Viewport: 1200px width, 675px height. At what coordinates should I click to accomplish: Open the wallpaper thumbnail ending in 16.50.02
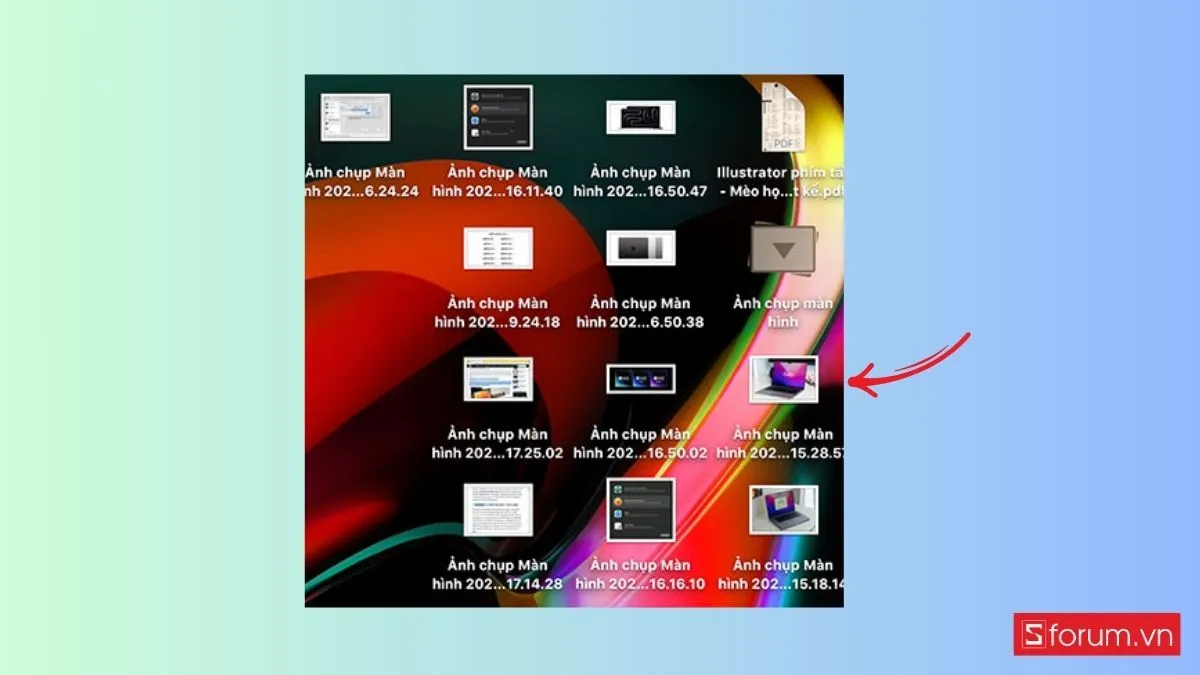pos(640,377)
